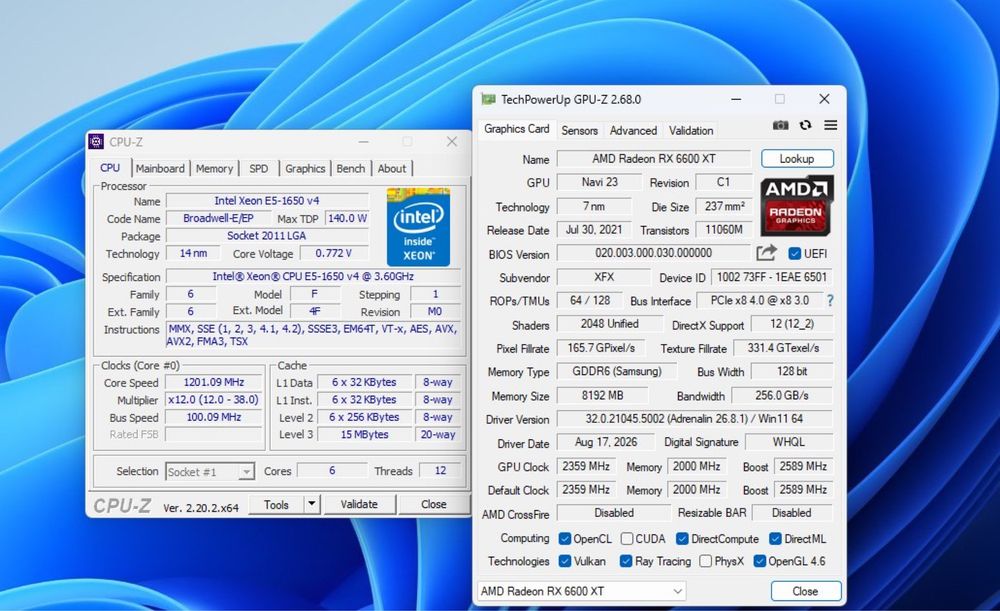This screenshot has height=611, width=1000.
Task: Switch to the Advanced tab in GPU-Z
Action: tap(633, 130)
